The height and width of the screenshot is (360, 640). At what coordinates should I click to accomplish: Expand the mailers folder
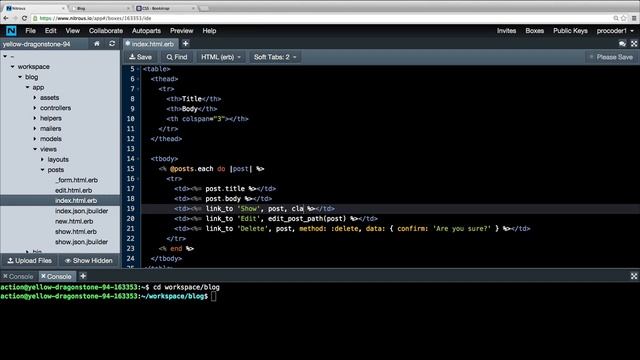click(35, 128)
